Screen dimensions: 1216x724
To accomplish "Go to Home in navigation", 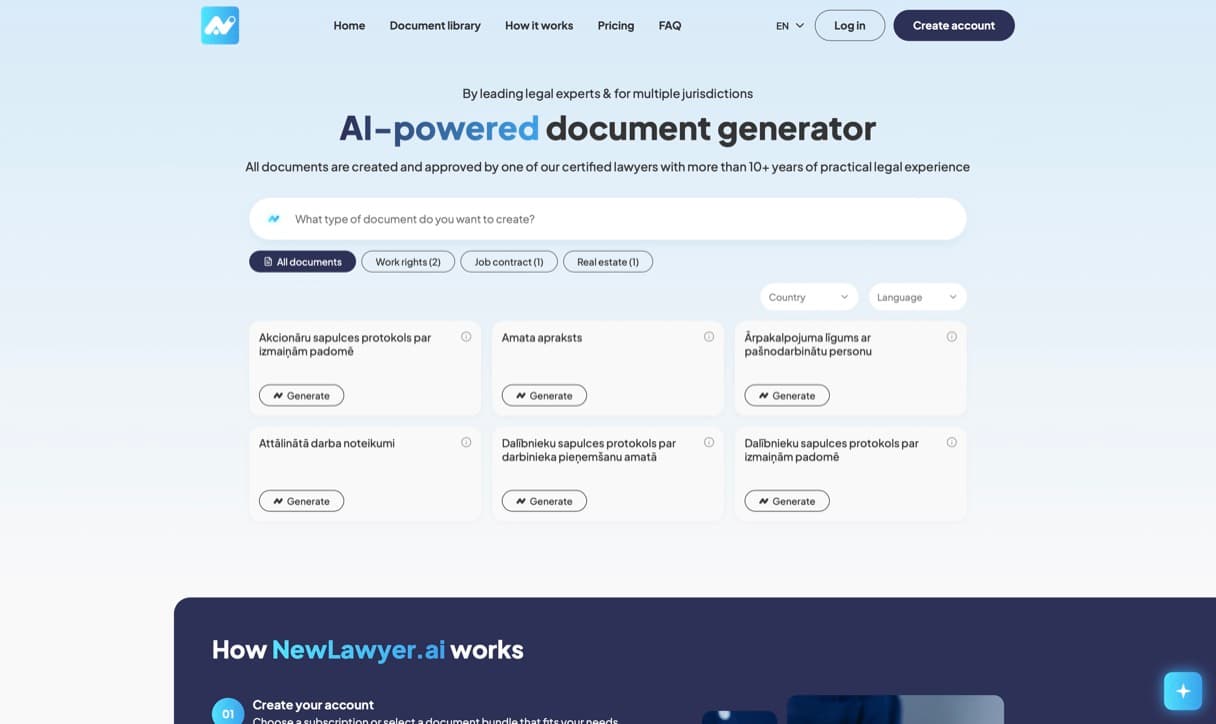I will (x=349, y=26).
